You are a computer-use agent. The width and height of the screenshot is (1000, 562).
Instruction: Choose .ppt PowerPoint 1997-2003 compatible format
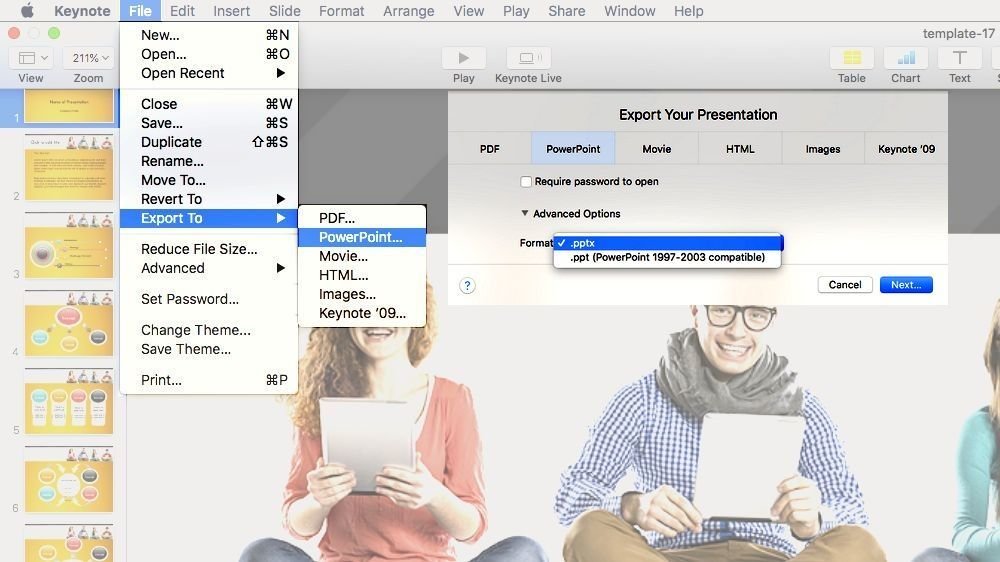point(668,257)
